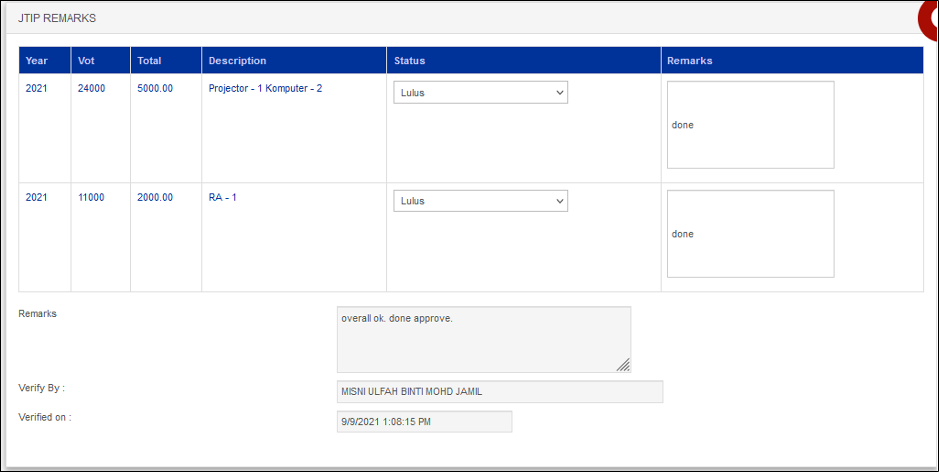The height and width of the screenshot is (472, 940).
Task: Open the Status dropdown for the RA - 1 row
Action: [x=480, y=201]
